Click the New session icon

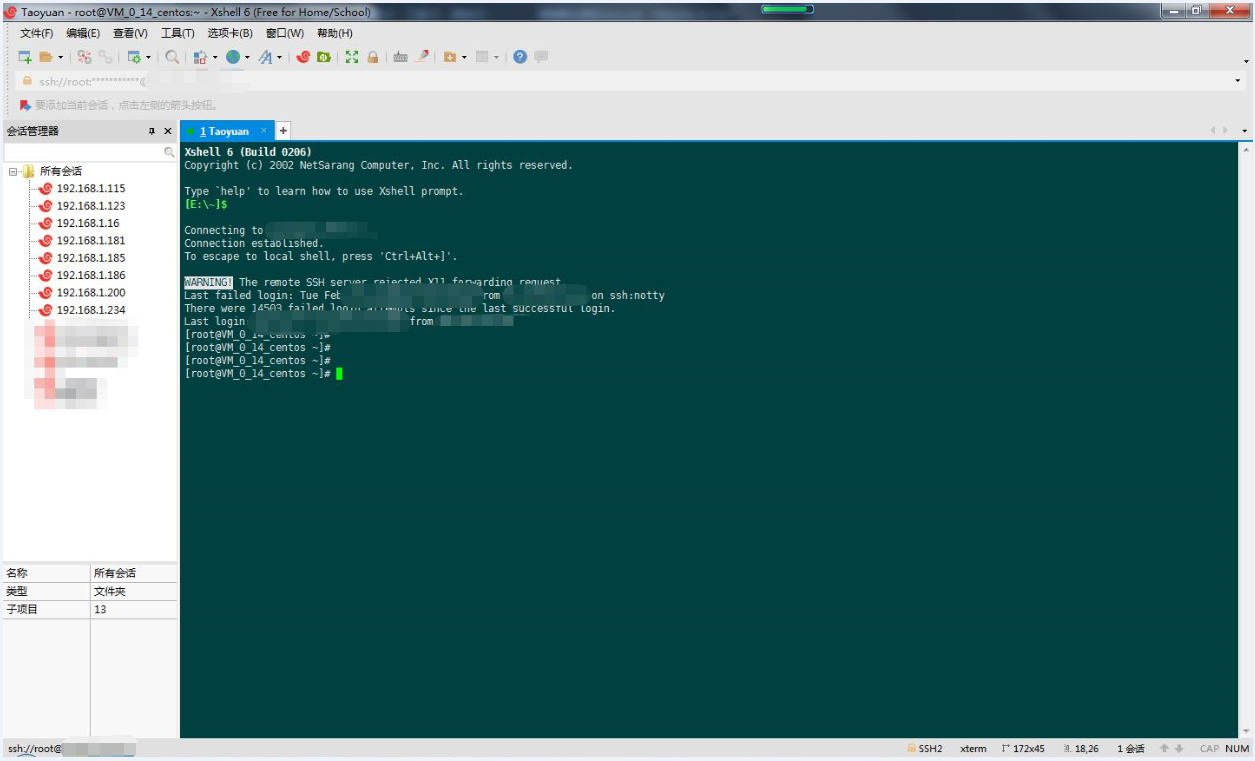pos(25,57)
